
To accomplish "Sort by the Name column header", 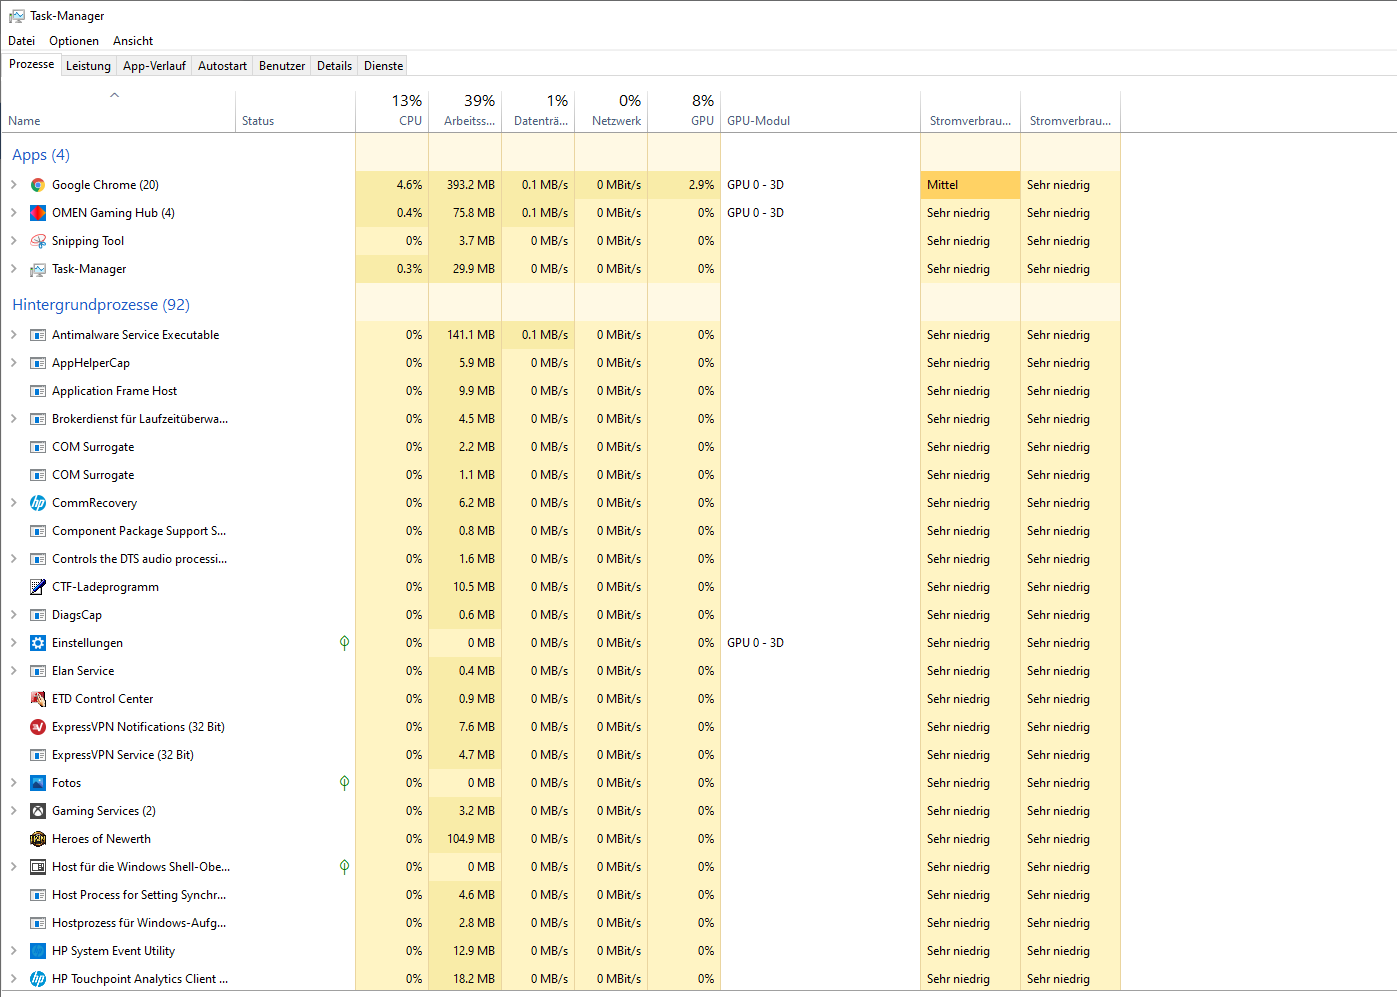I will [118, 111].
